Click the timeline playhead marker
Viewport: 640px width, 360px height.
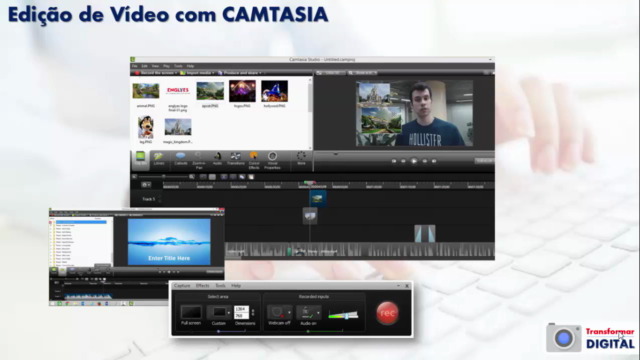coord(310,182)
